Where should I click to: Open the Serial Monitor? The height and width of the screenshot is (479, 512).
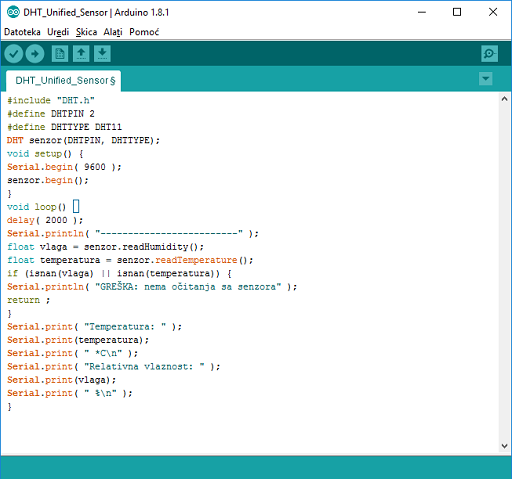click(489, 54)
